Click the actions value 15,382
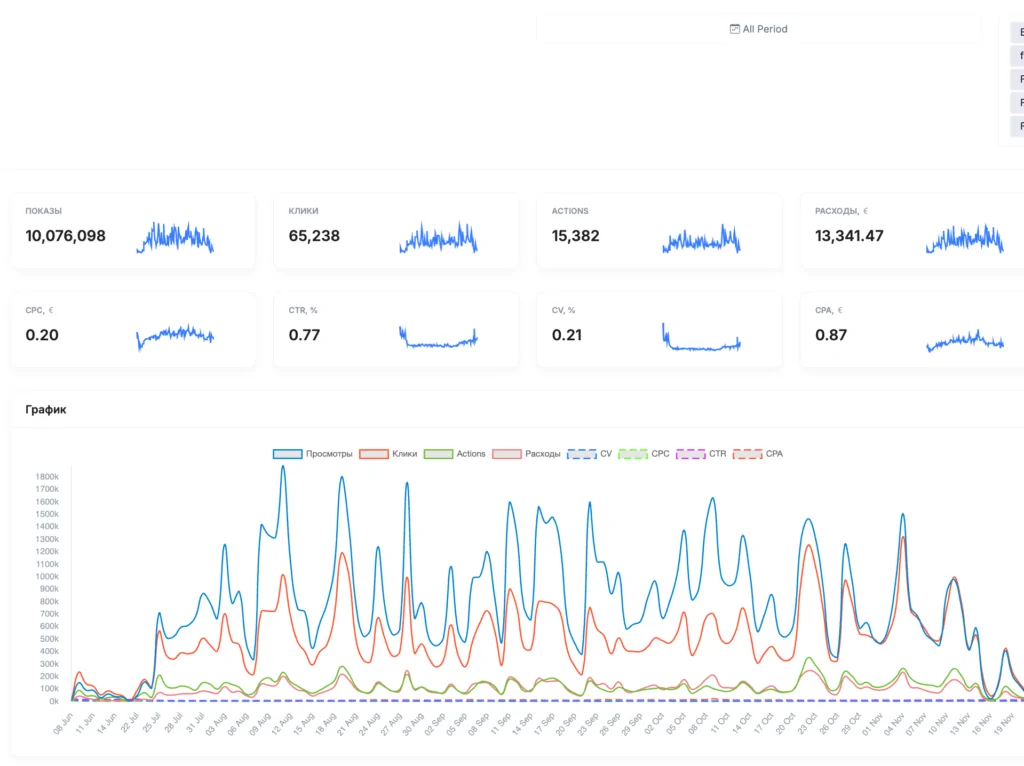The height and width of the screenshot is (766, 1024). 575,236
